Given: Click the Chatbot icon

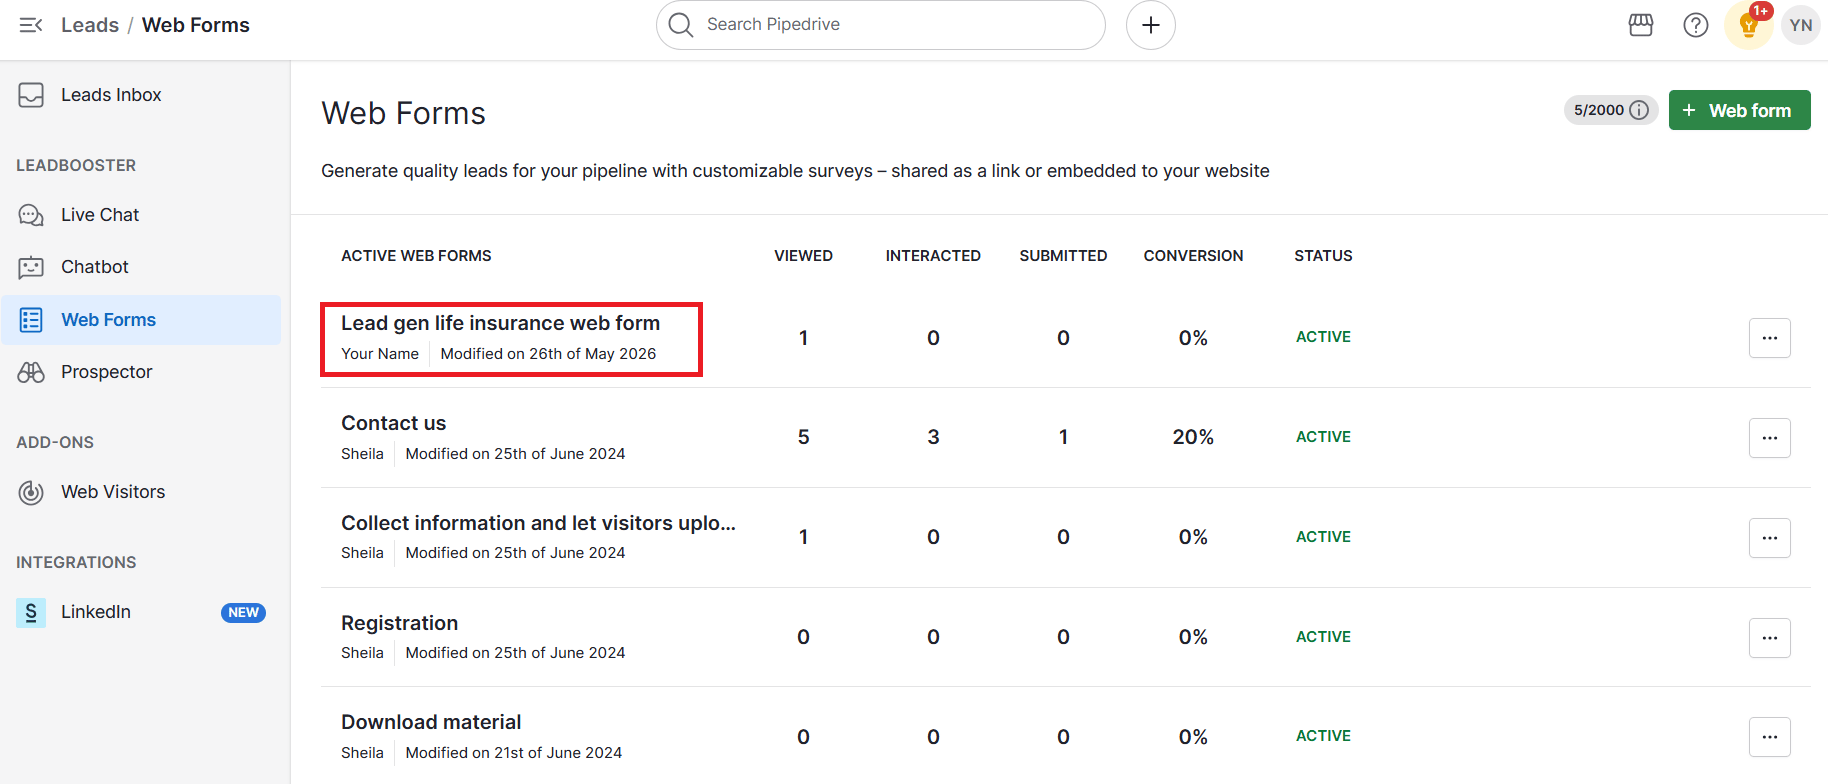Looking at the screenshot, I should (x=31, y=267).
